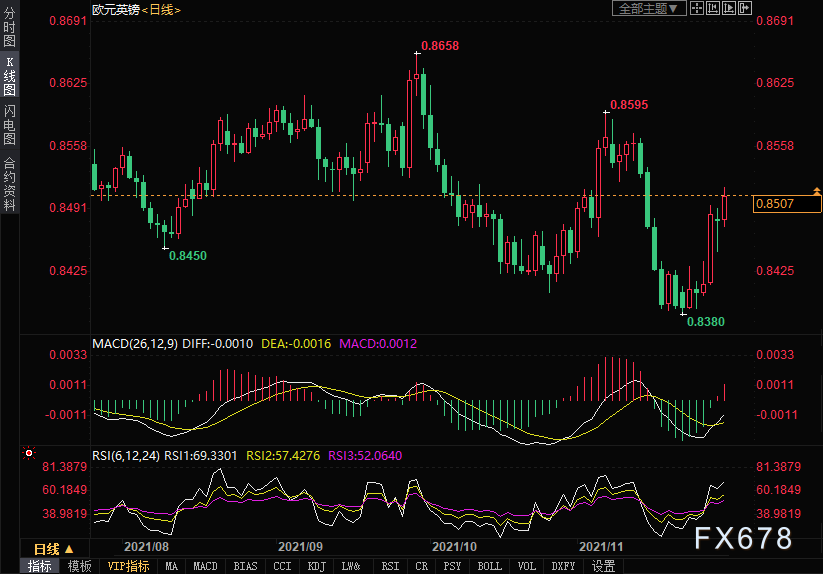Click the red gear icon beside RSI
823x574 pixels.
click(x=28, y=454)
